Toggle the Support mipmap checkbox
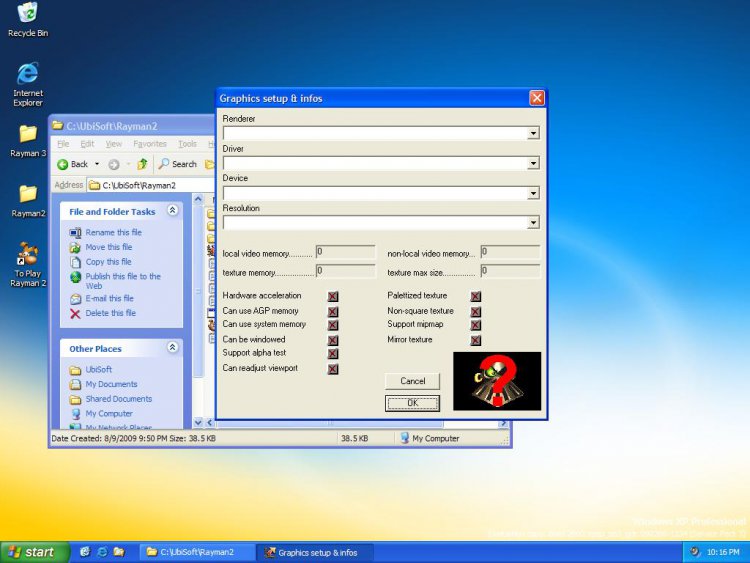750x563 pixels. [476, 326]
